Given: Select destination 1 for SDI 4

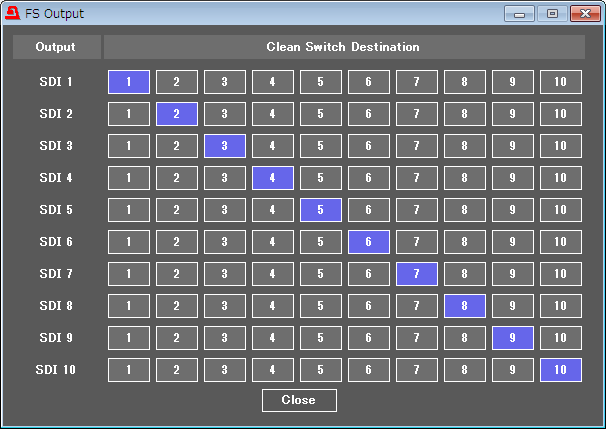Looking at the screenshot, I should click(128, 178).
